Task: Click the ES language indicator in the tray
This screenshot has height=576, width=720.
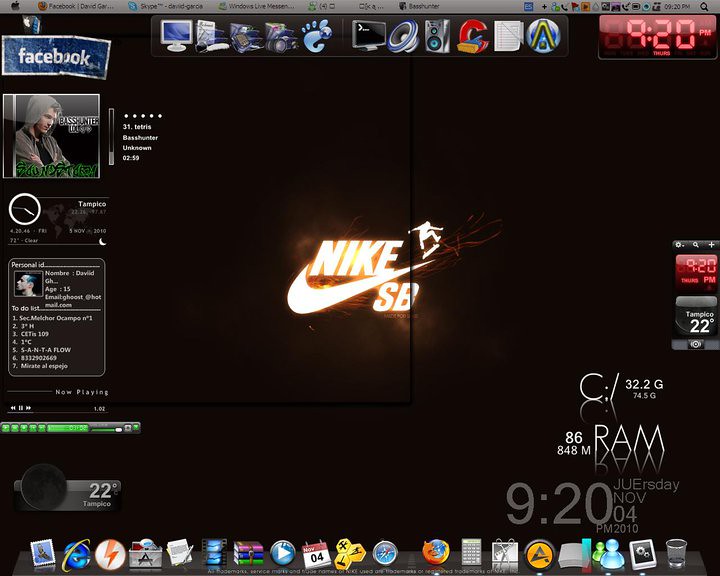Action: (x=529, y=6)
